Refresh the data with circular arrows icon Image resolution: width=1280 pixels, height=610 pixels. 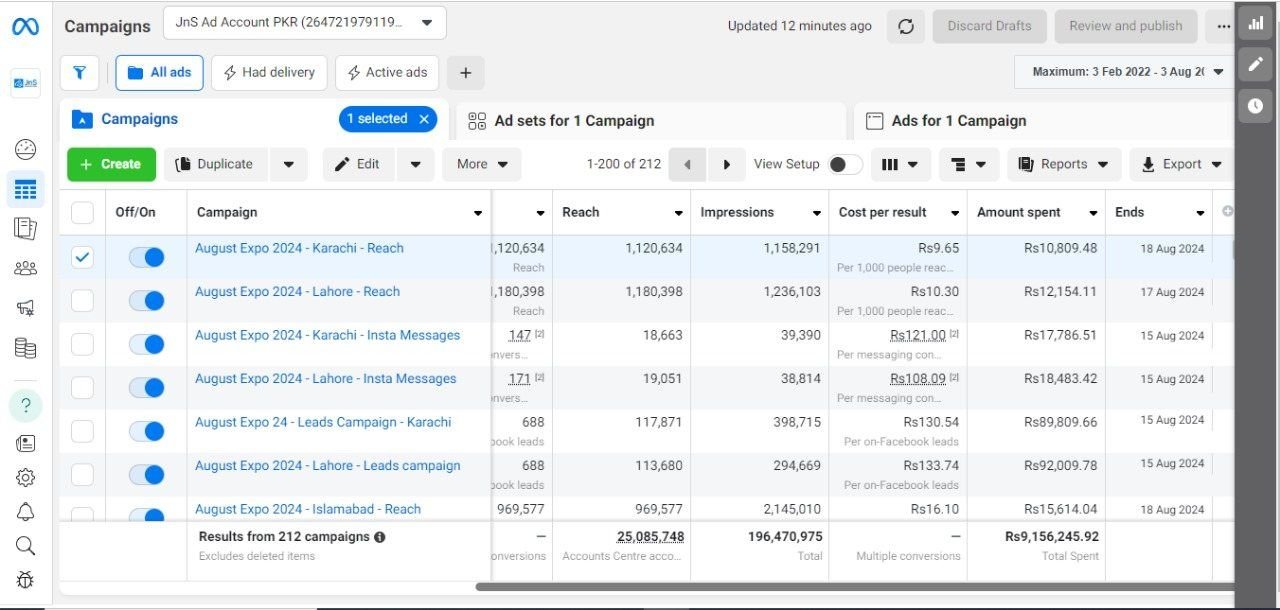(906, 27)
